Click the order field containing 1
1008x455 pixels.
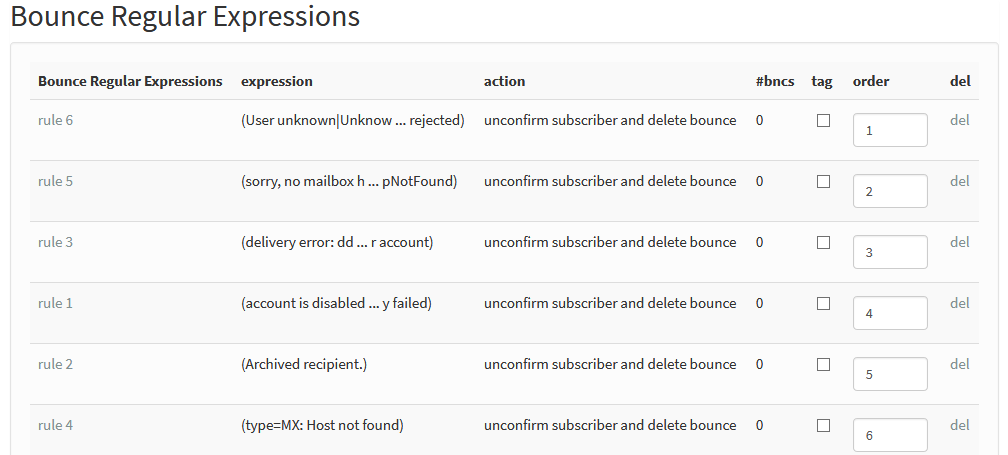[x=890, y=130]
